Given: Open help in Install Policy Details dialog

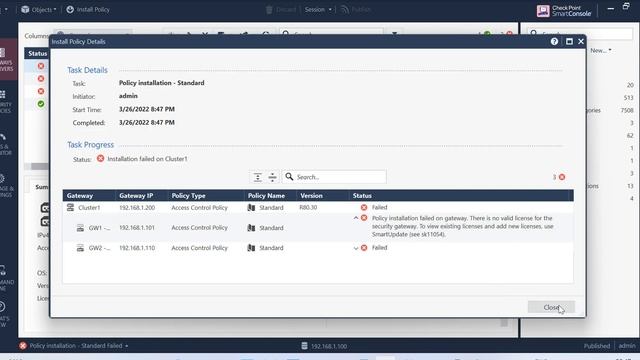Looking at the screenshot, I should pos(554,42).
